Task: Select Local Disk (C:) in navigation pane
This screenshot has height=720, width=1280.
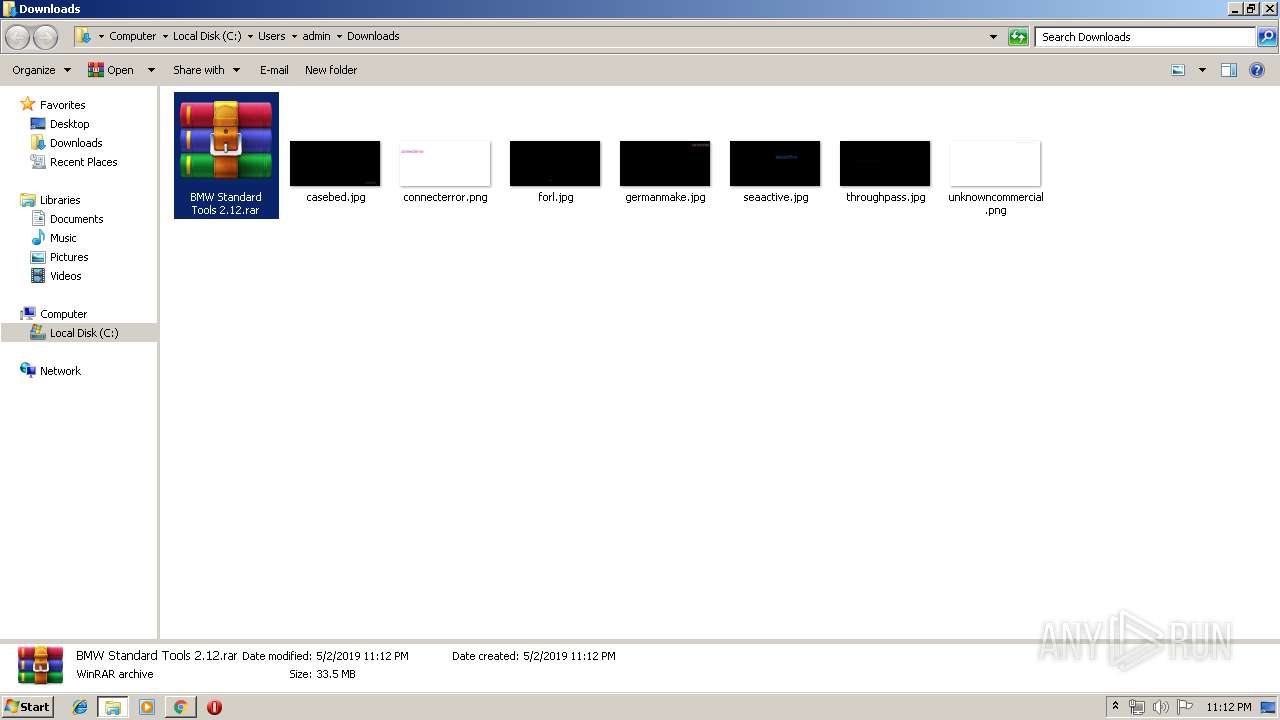Action: (x=84, y=333)
